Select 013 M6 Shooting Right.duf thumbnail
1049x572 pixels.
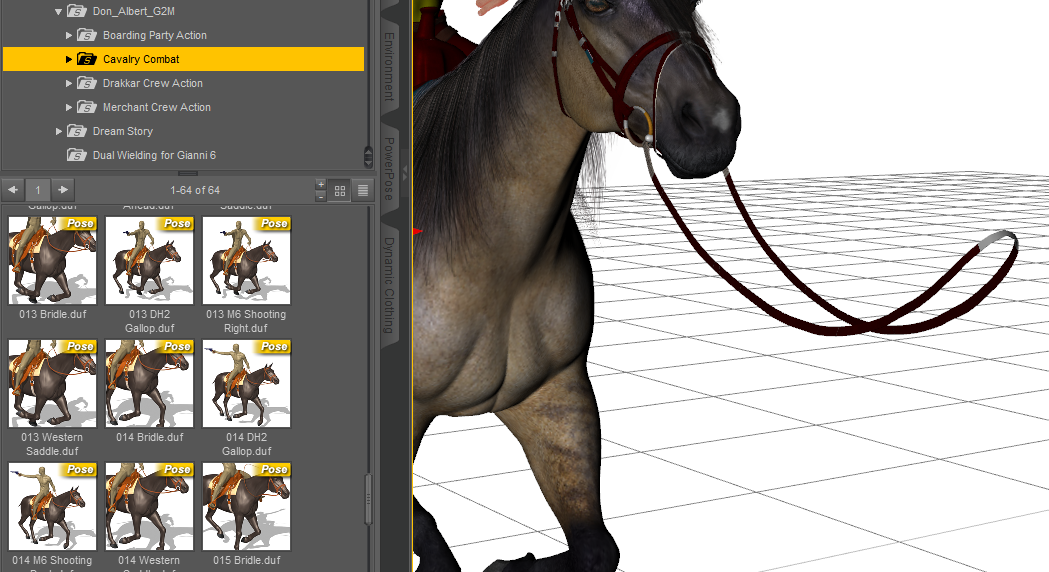pyautogui.click(x=246, y=261)
